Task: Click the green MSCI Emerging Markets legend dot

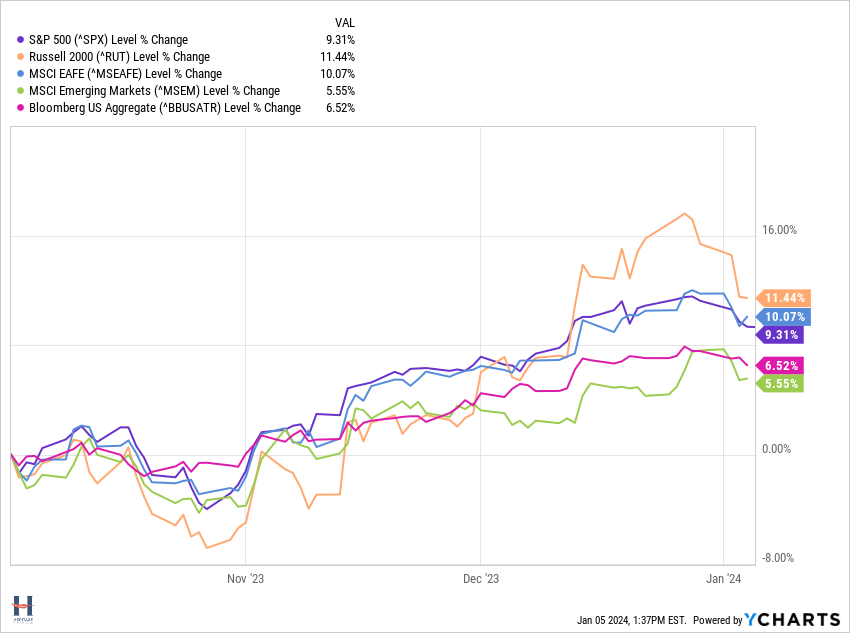Action: click(21, 91)
